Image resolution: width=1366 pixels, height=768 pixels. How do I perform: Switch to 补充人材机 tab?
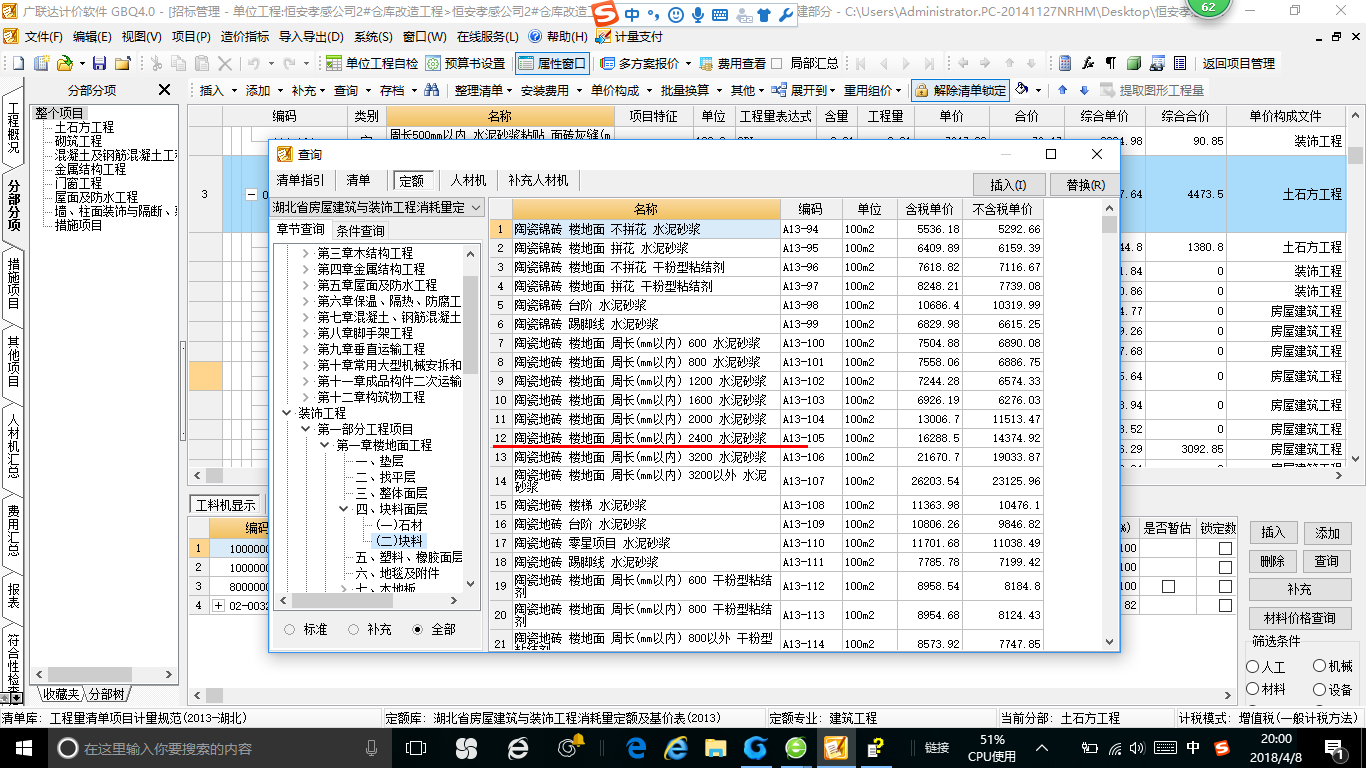[537, 181]
